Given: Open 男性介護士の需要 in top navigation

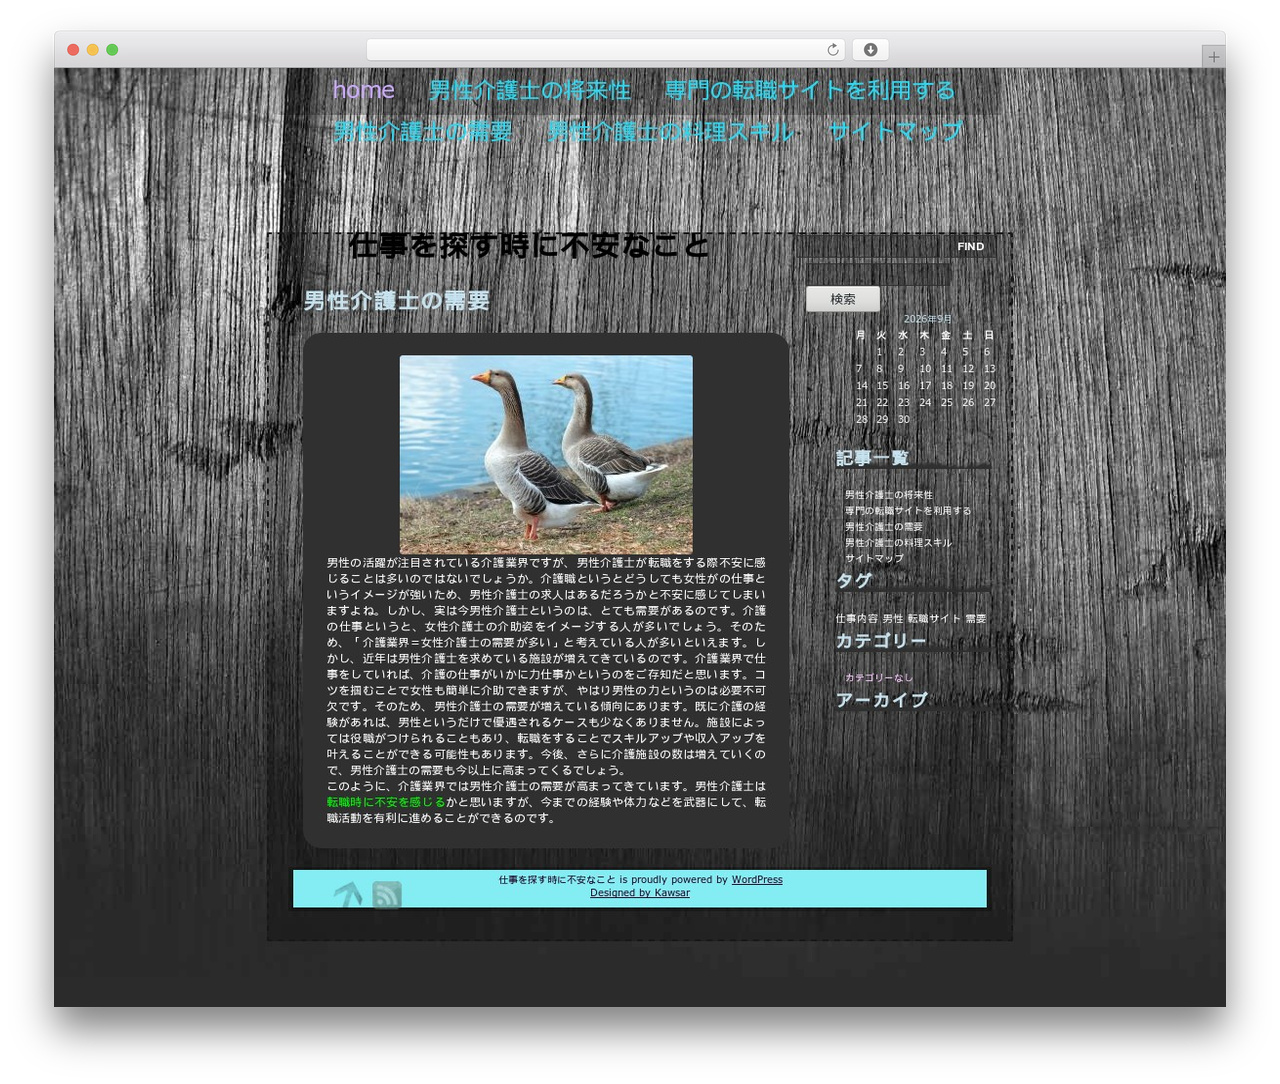Looking at the screenshot, I should tap(423, 131).
